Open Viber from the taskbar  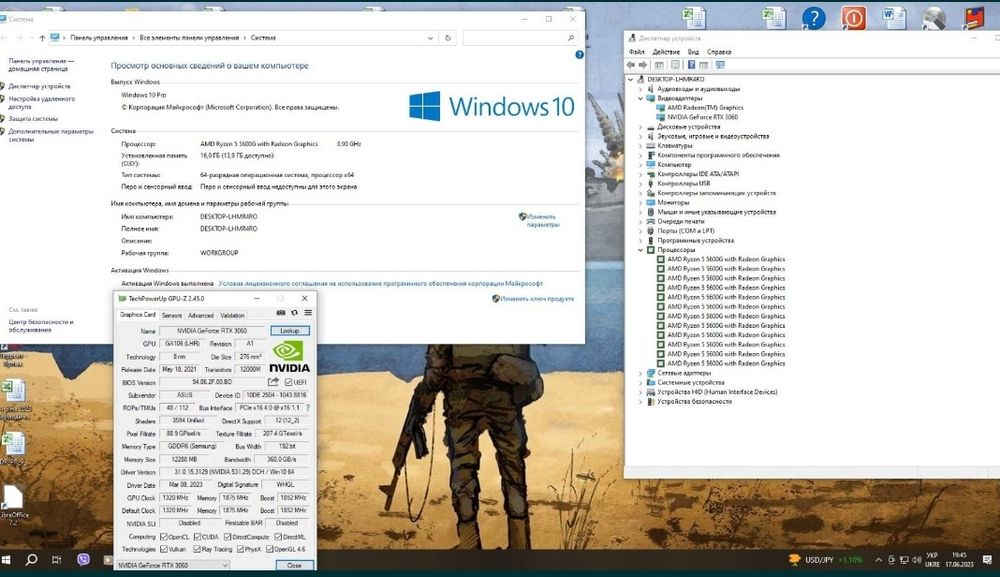click(x=83, y=560)
